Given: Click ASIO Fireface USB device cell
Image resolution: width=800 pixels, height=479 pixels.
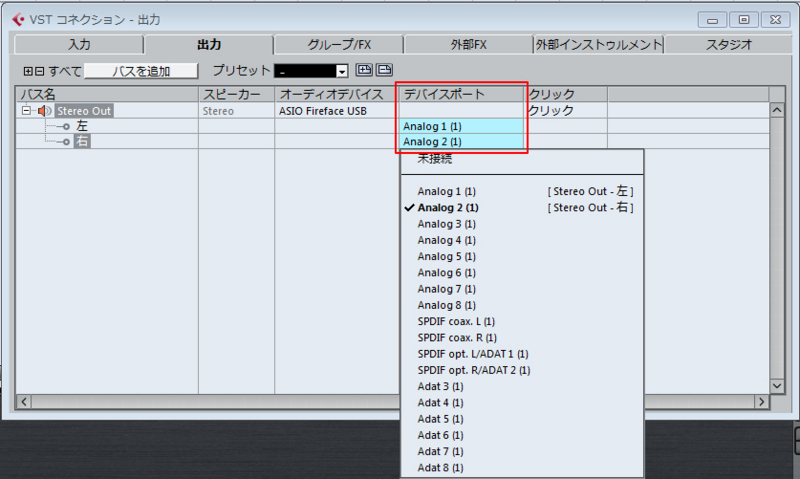Looking at the screenshot, I should click(x=336, y=111).
